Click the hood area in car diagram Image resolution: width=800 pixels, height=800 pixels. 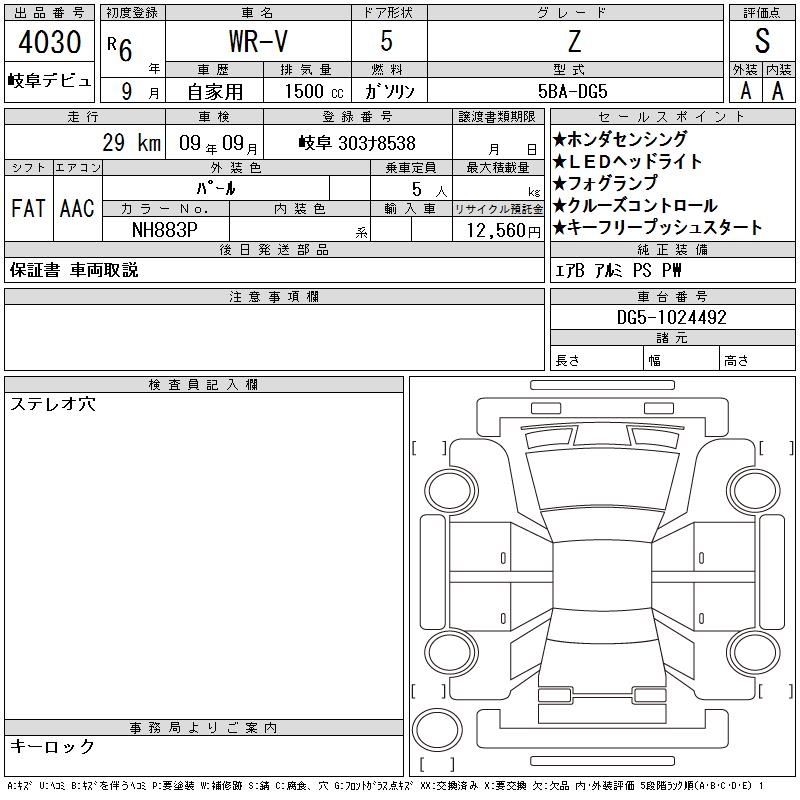[602, 480]
